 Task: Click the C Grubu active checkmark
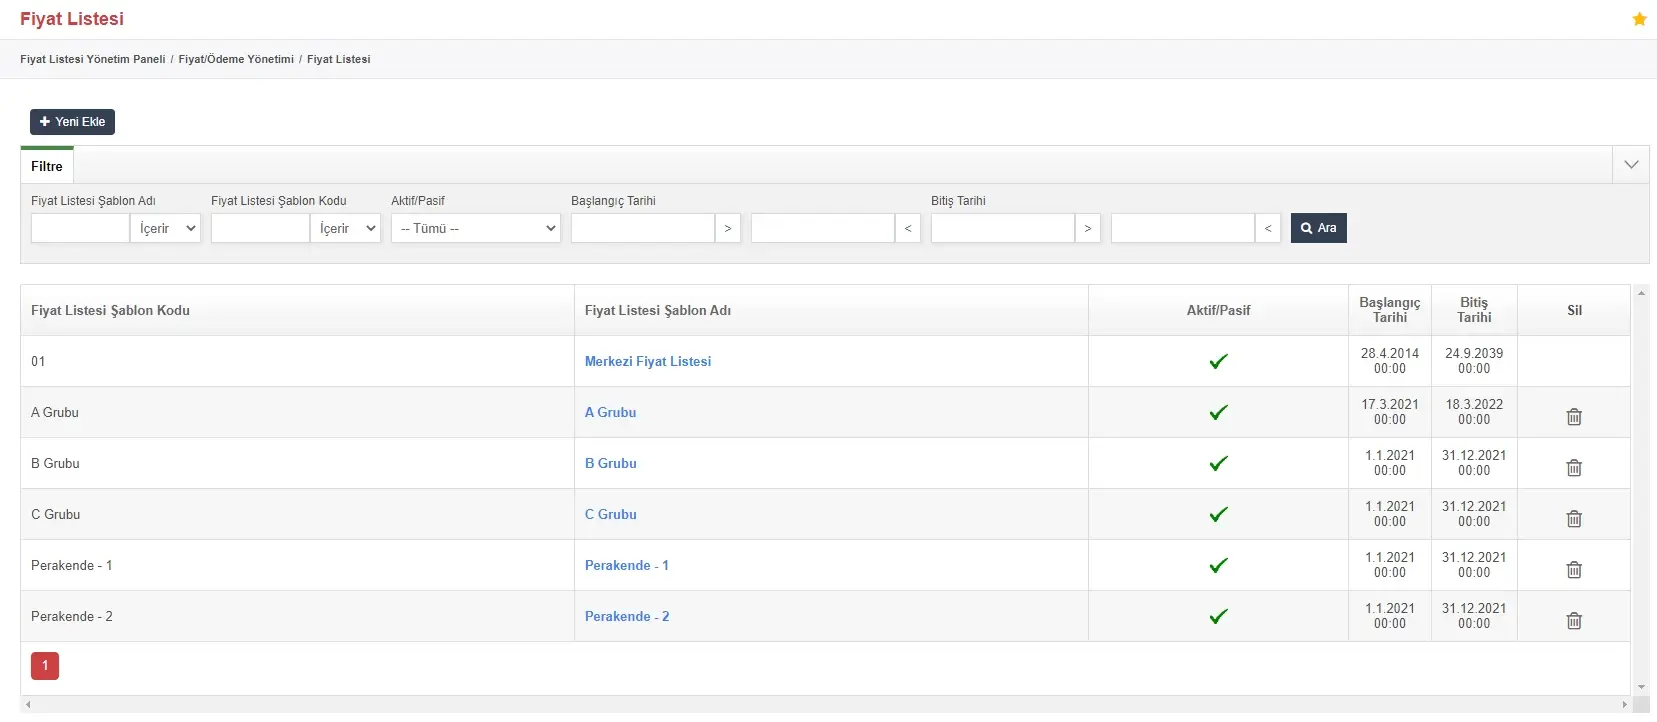1218,515
